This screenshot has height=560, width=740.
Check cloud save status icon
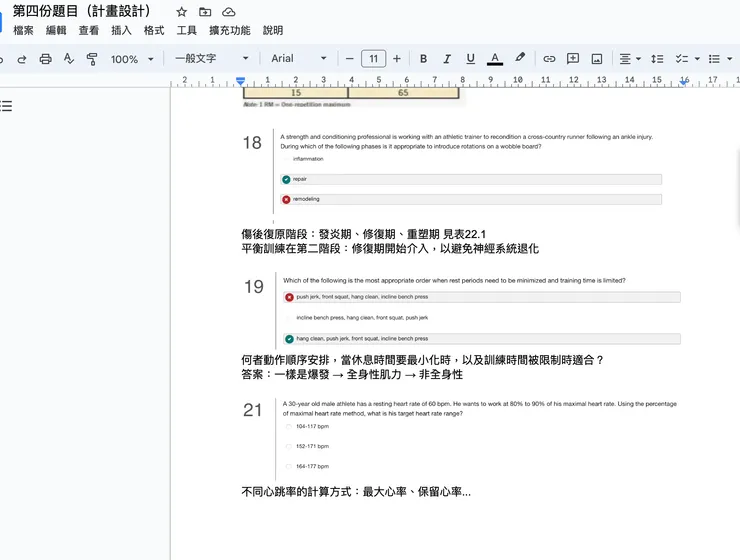click(228, 12)
